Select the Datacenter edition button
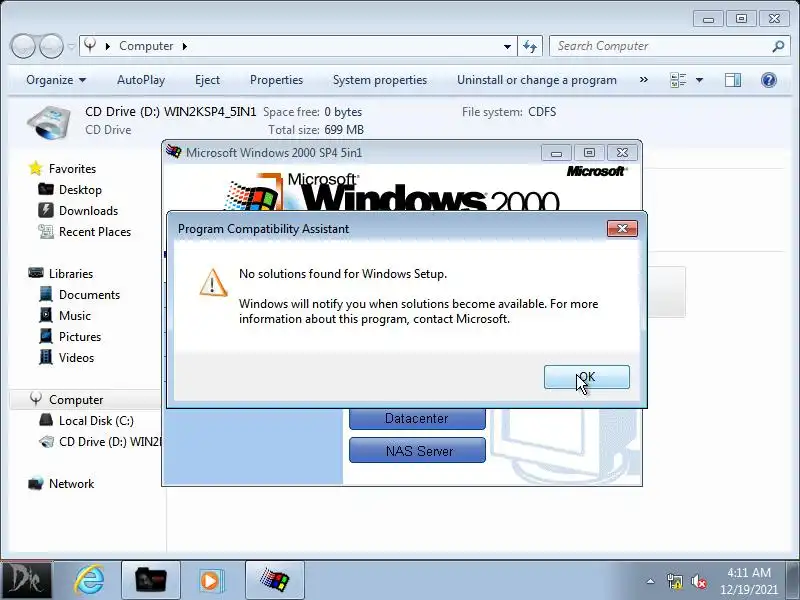This screenshot has width=800, height=600. pyautogui.click(x=417, y=418)
